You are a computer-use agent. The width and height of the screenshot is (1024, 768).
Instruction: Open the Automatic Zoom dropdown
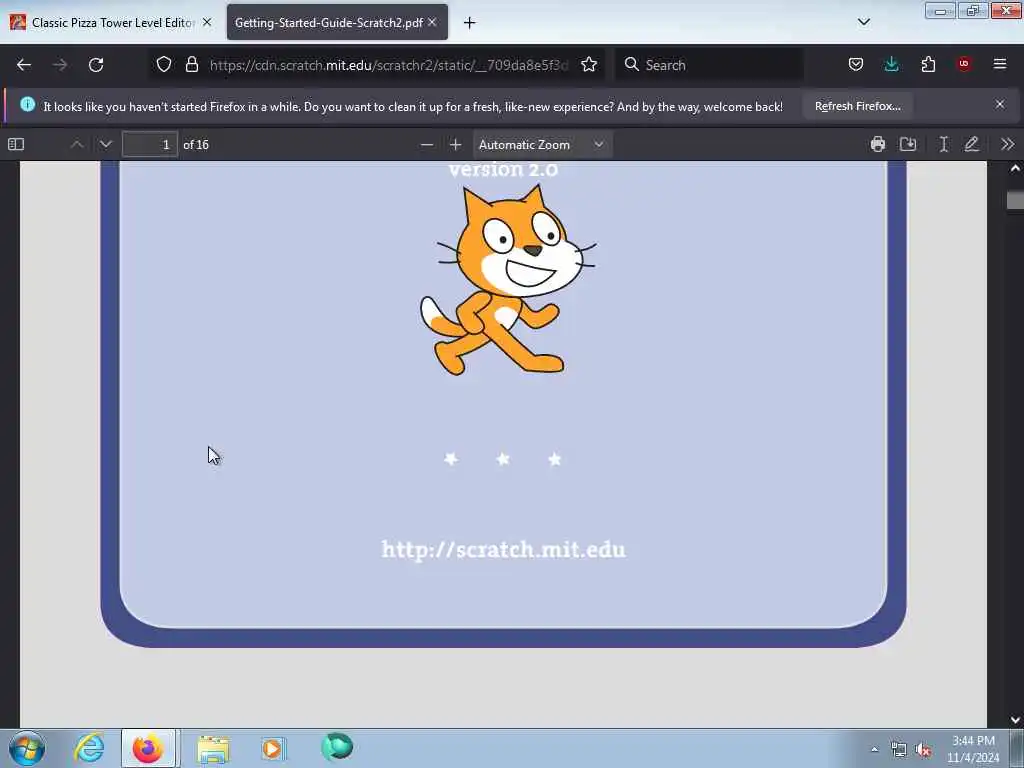click(542, 144)
